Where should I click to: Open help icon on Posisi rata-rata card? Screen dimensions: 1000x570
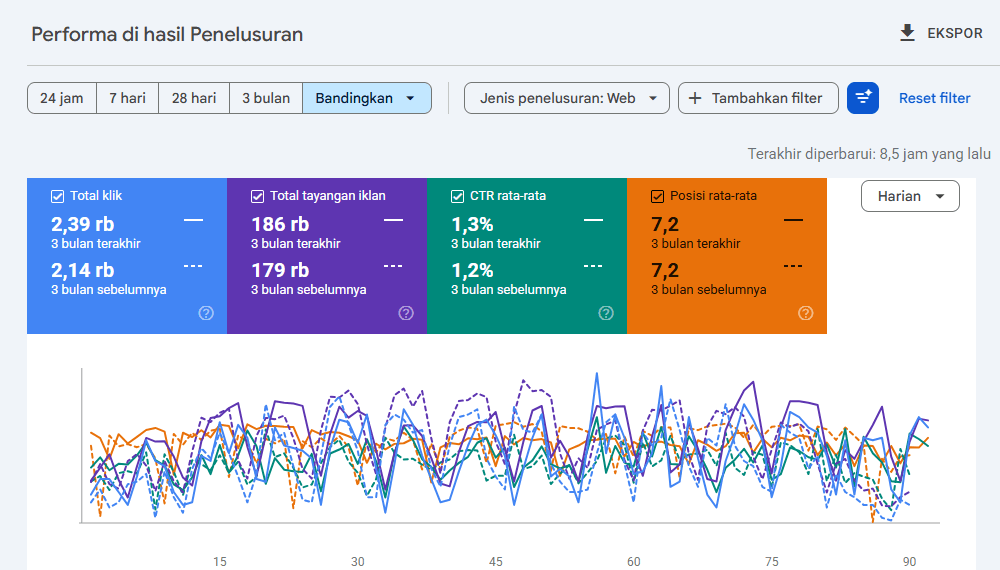[805, 313]
